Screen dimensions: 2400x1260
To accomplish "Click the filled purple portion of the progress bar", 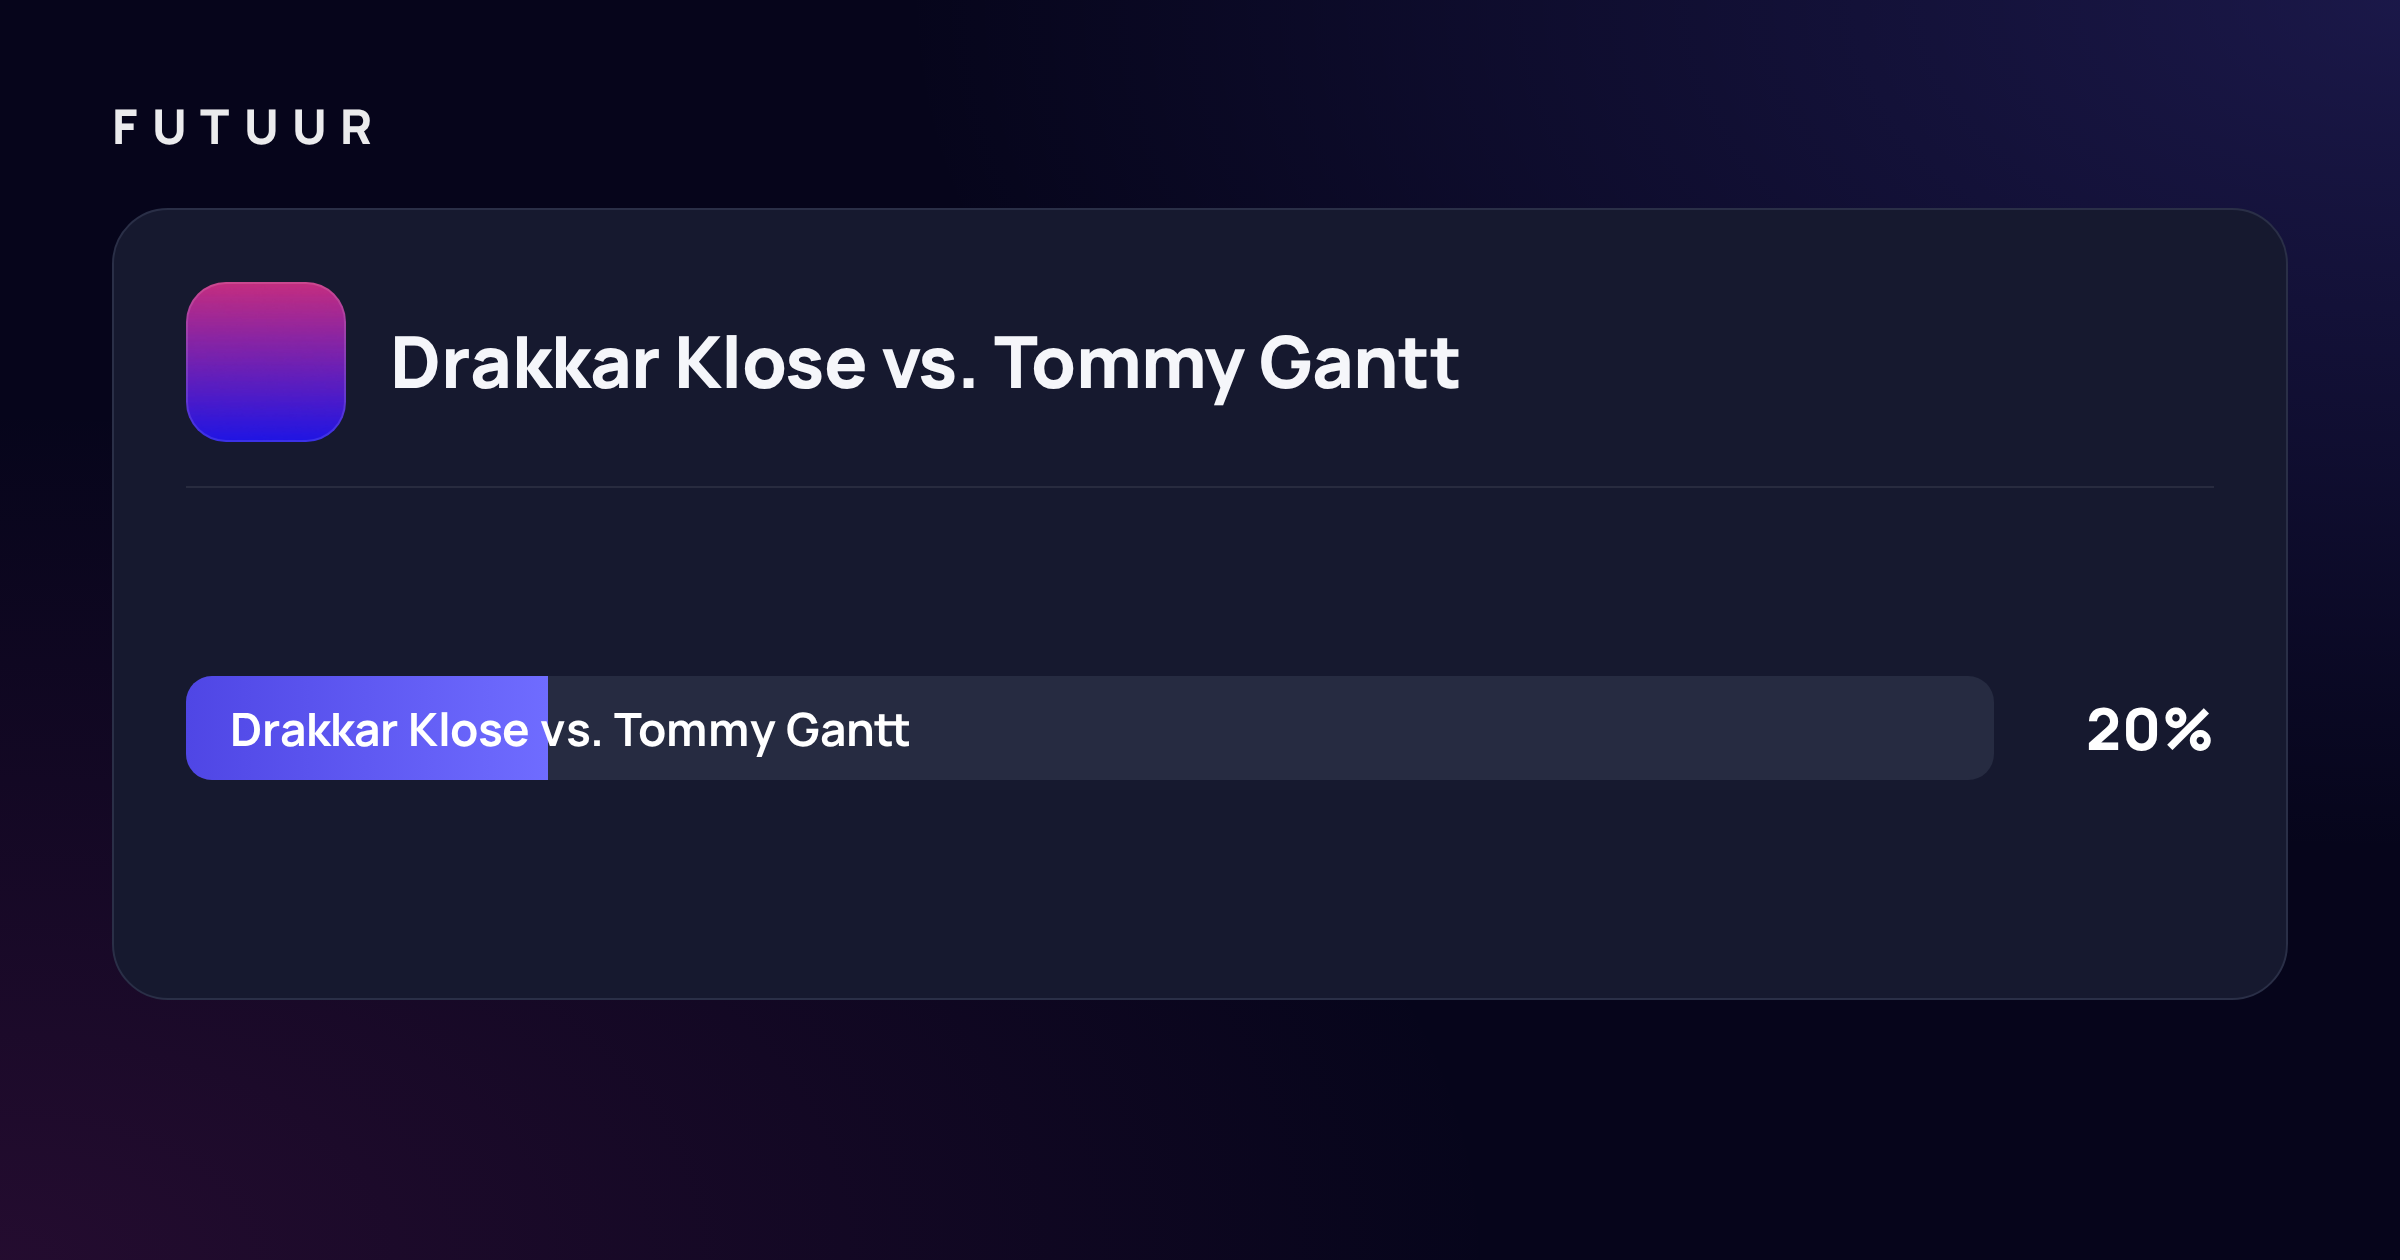I will [x=367, y=728].
